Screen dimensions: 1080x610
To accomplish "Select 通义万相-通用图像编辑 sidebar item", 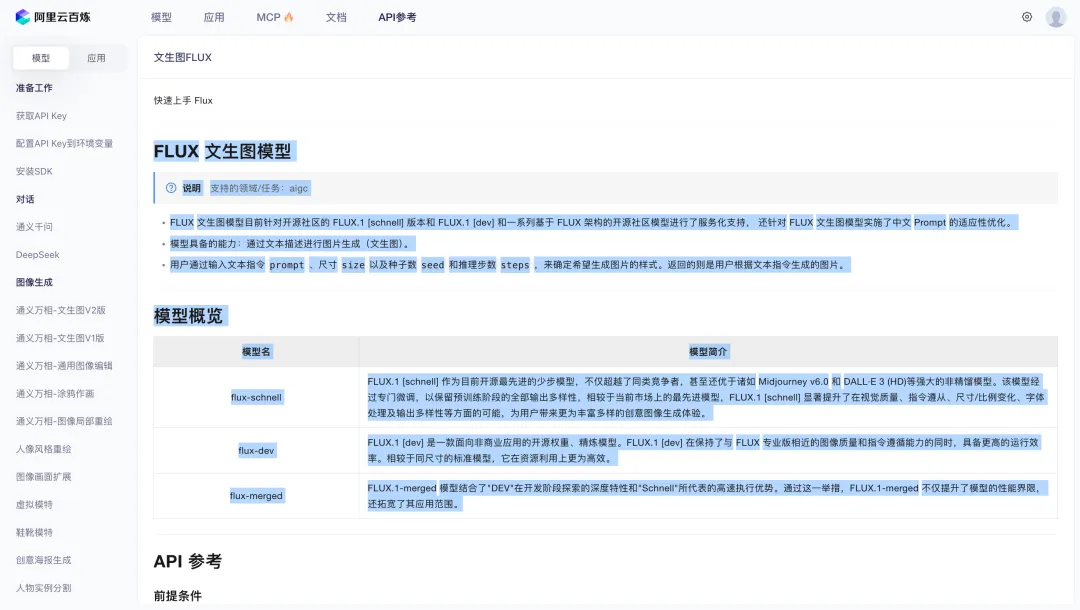I will [64, 366].
